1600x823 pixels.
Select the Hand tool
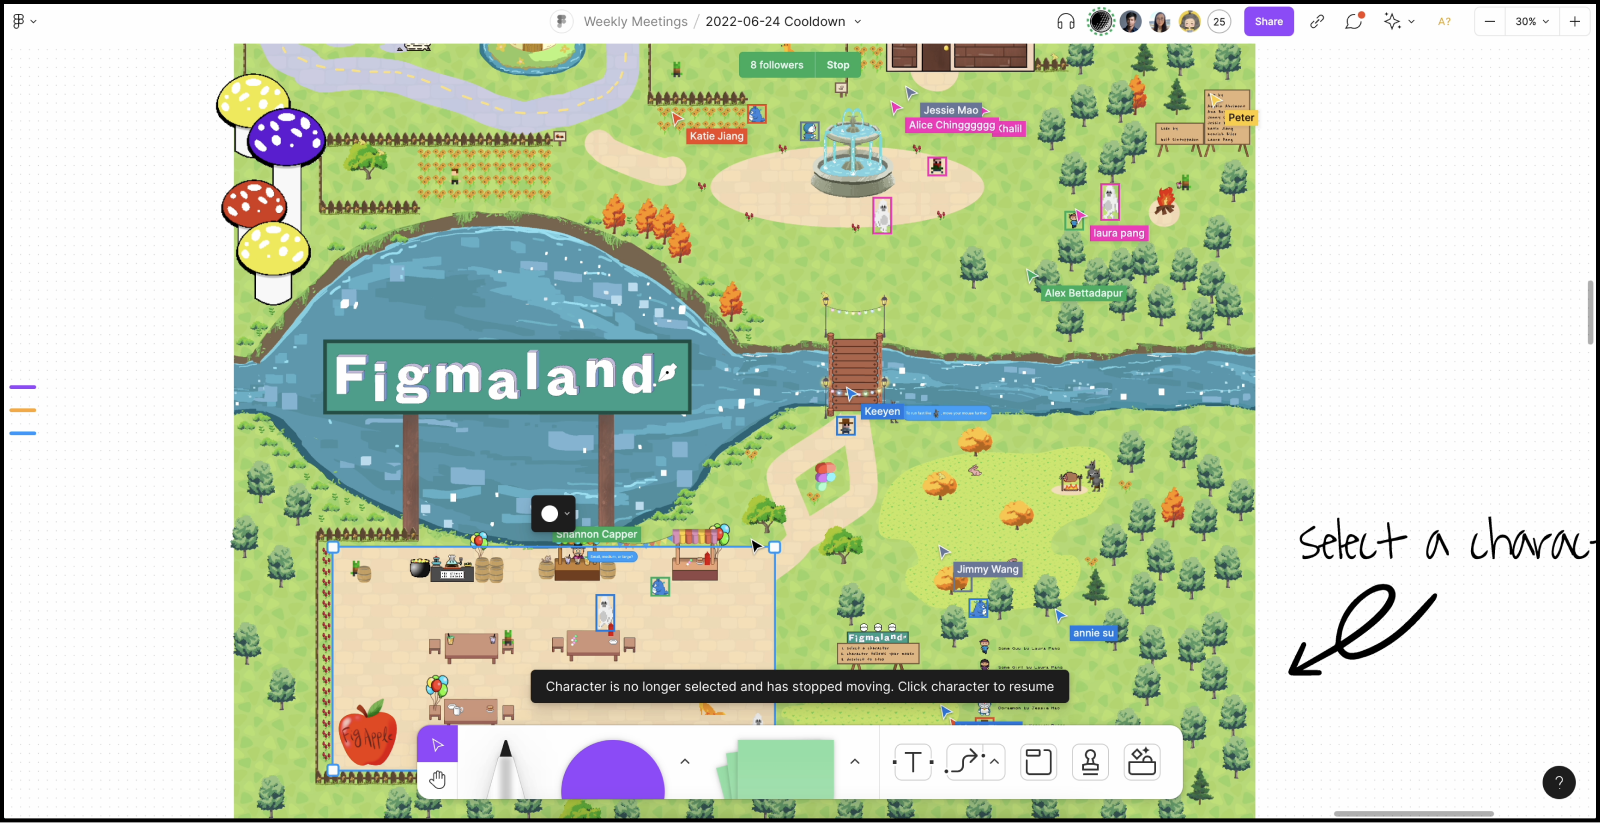pyautogui.click(x=437, y=780)
